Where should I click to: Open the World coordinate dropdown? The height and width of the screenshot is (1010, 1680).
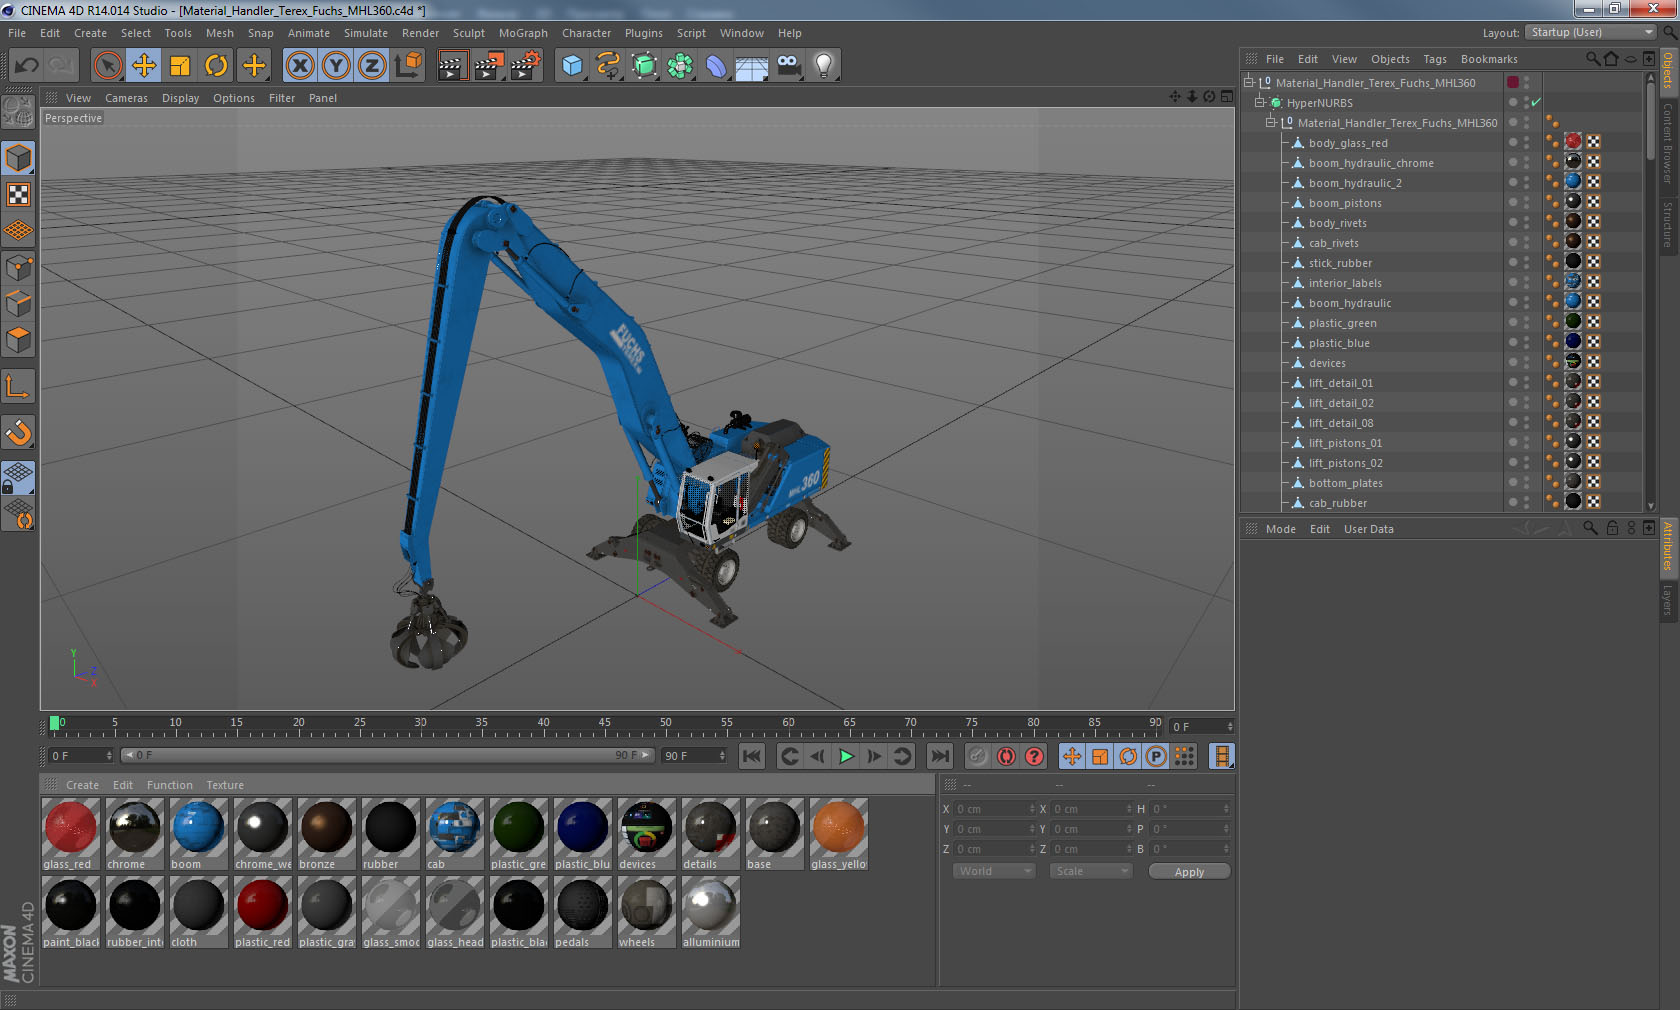(x=994, y=871)
